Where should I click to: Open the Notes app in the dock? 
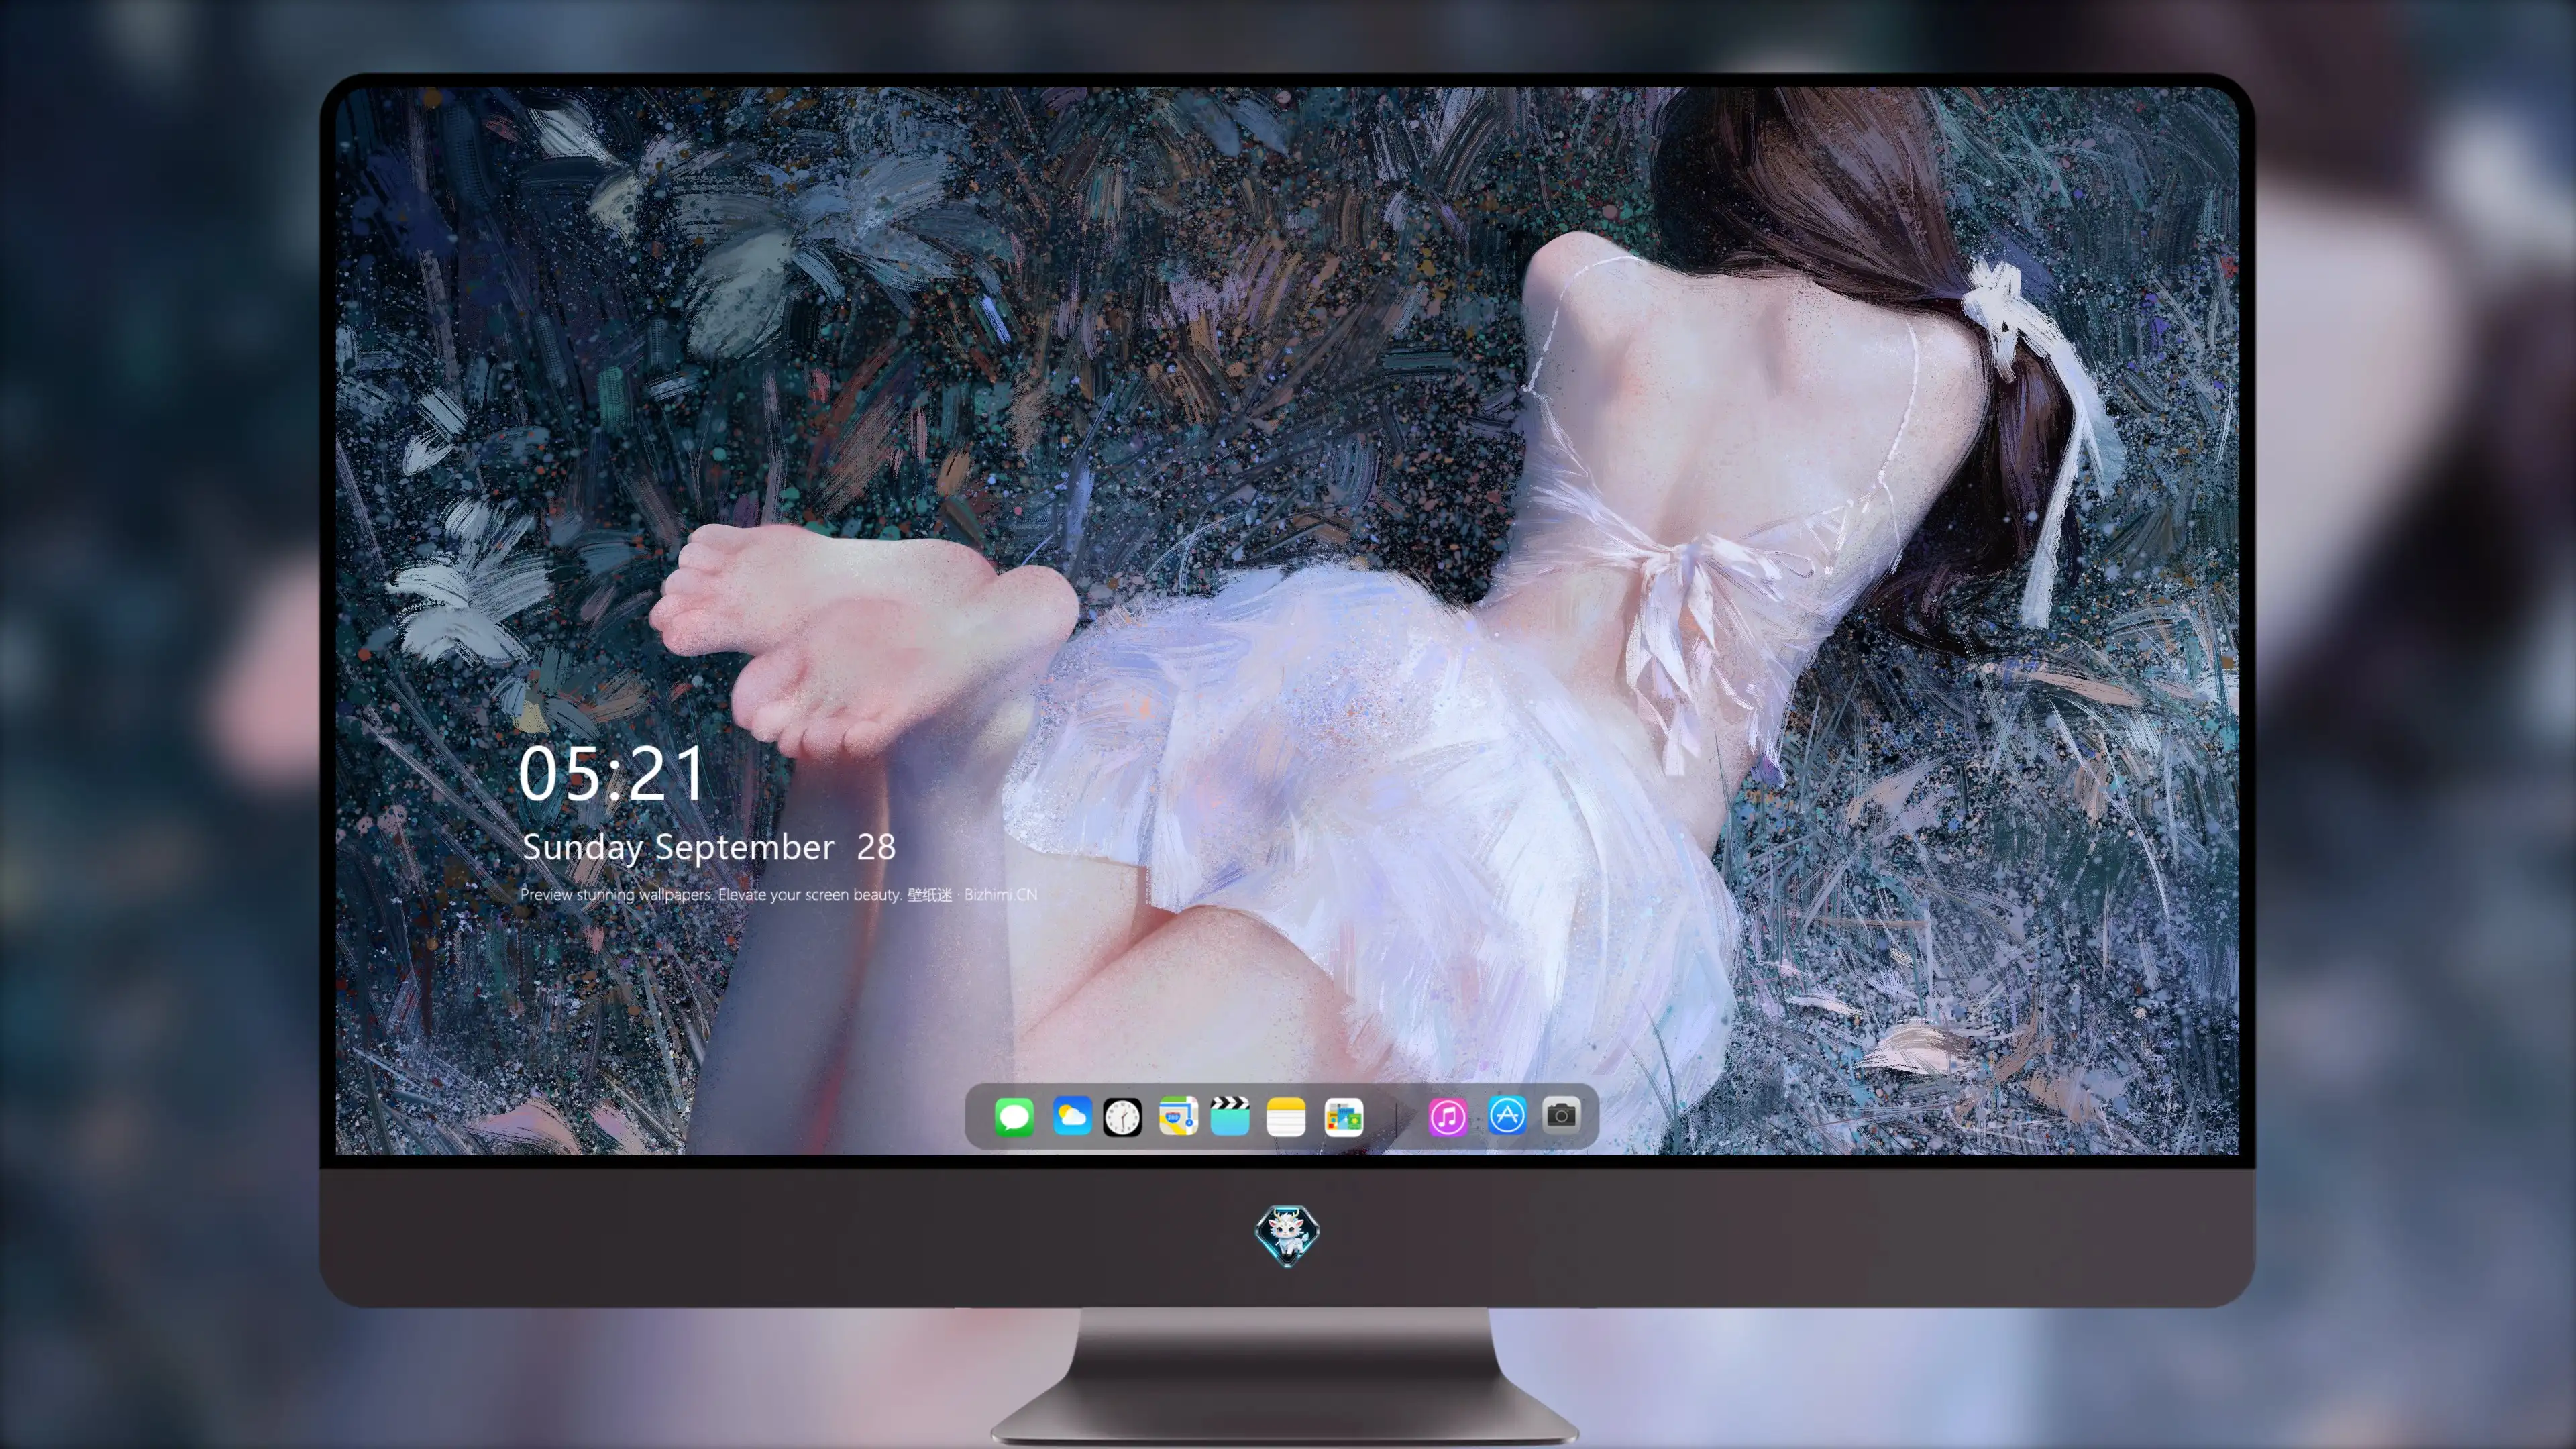(x=1286, y=1117)
